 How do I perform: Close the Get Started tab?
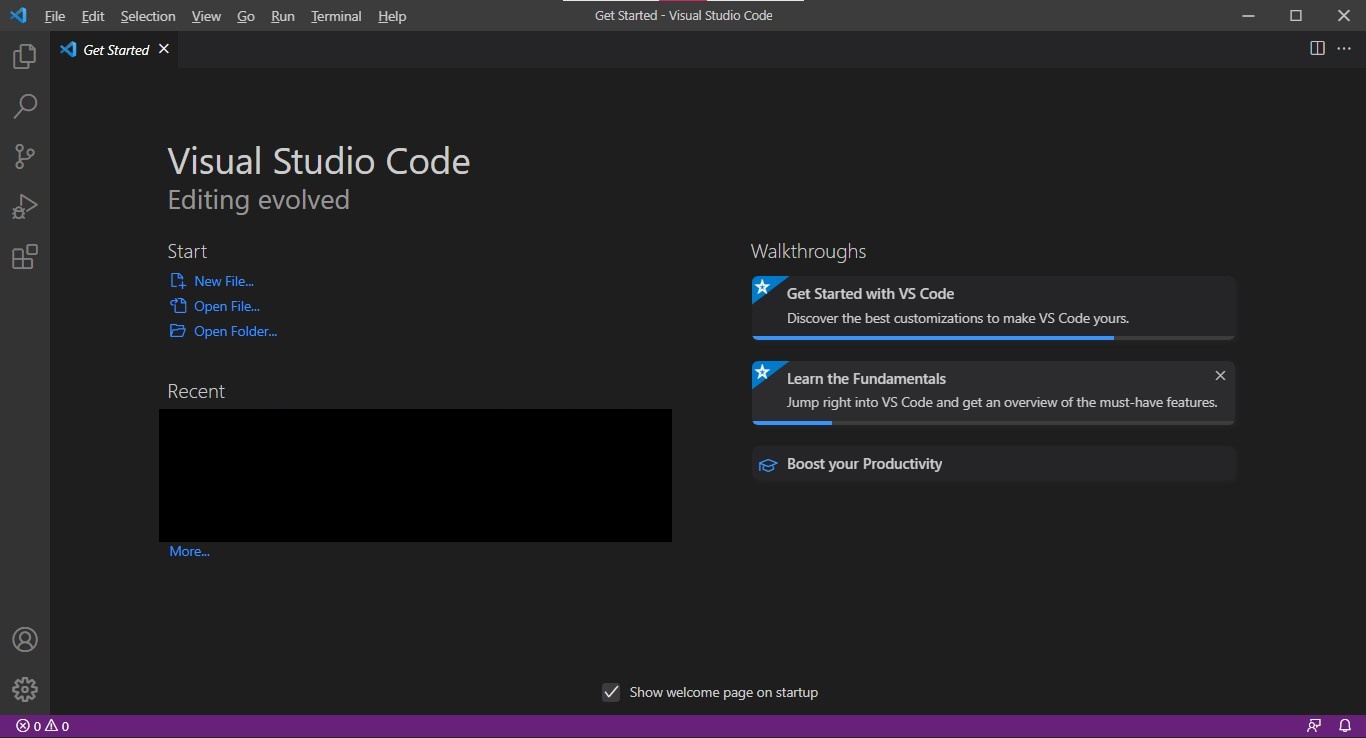point(164,49)
